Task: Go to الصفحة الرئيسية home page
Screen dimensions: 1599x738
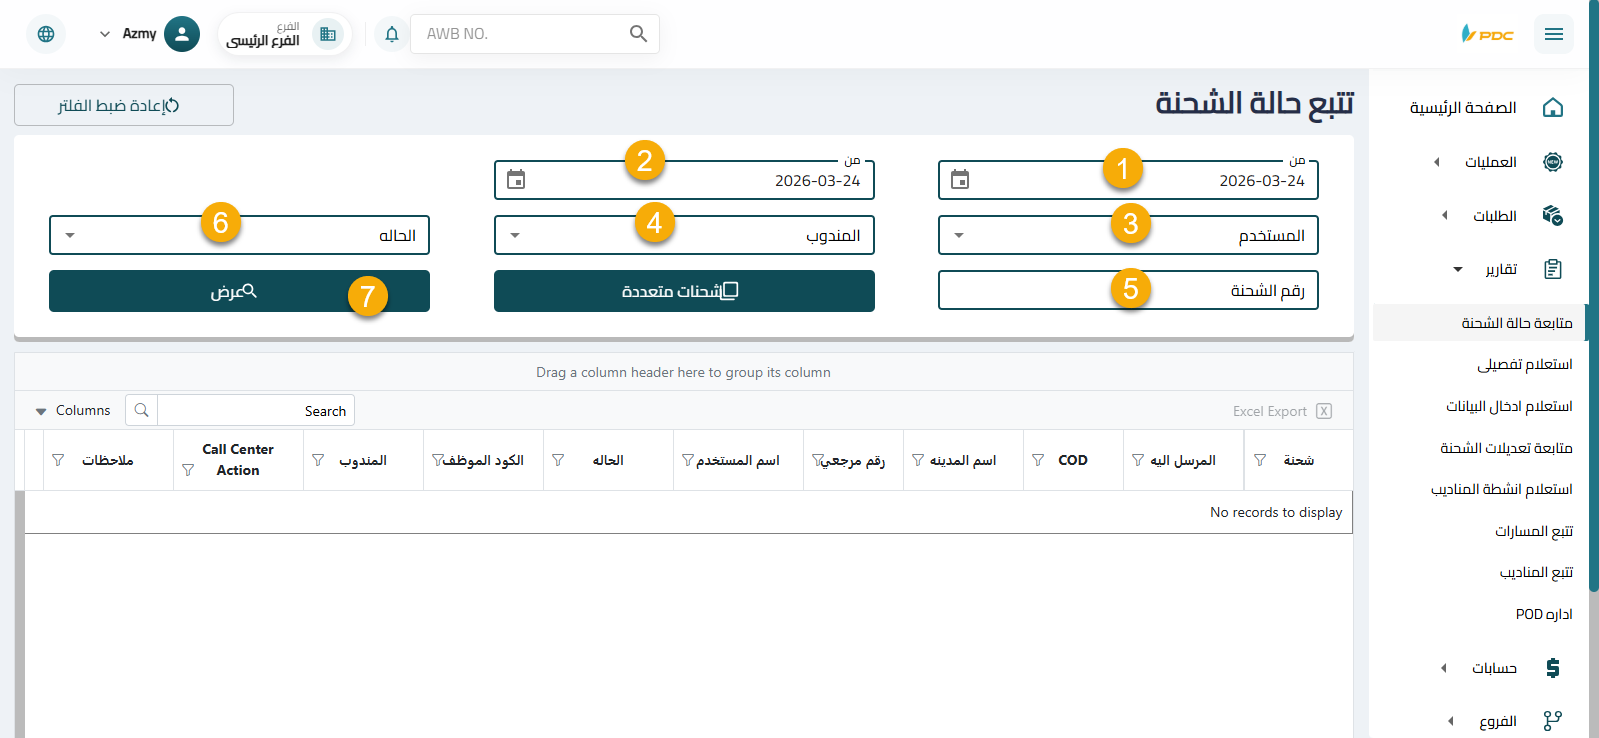Action: [1463, 107]
